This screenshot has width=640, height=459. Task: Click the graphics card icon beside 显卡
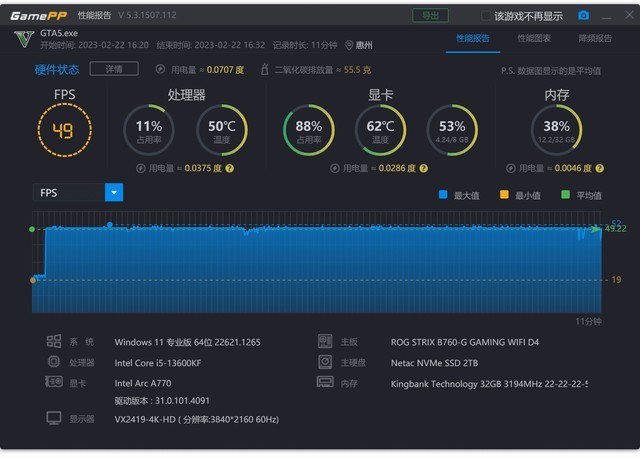coord(54,382)
